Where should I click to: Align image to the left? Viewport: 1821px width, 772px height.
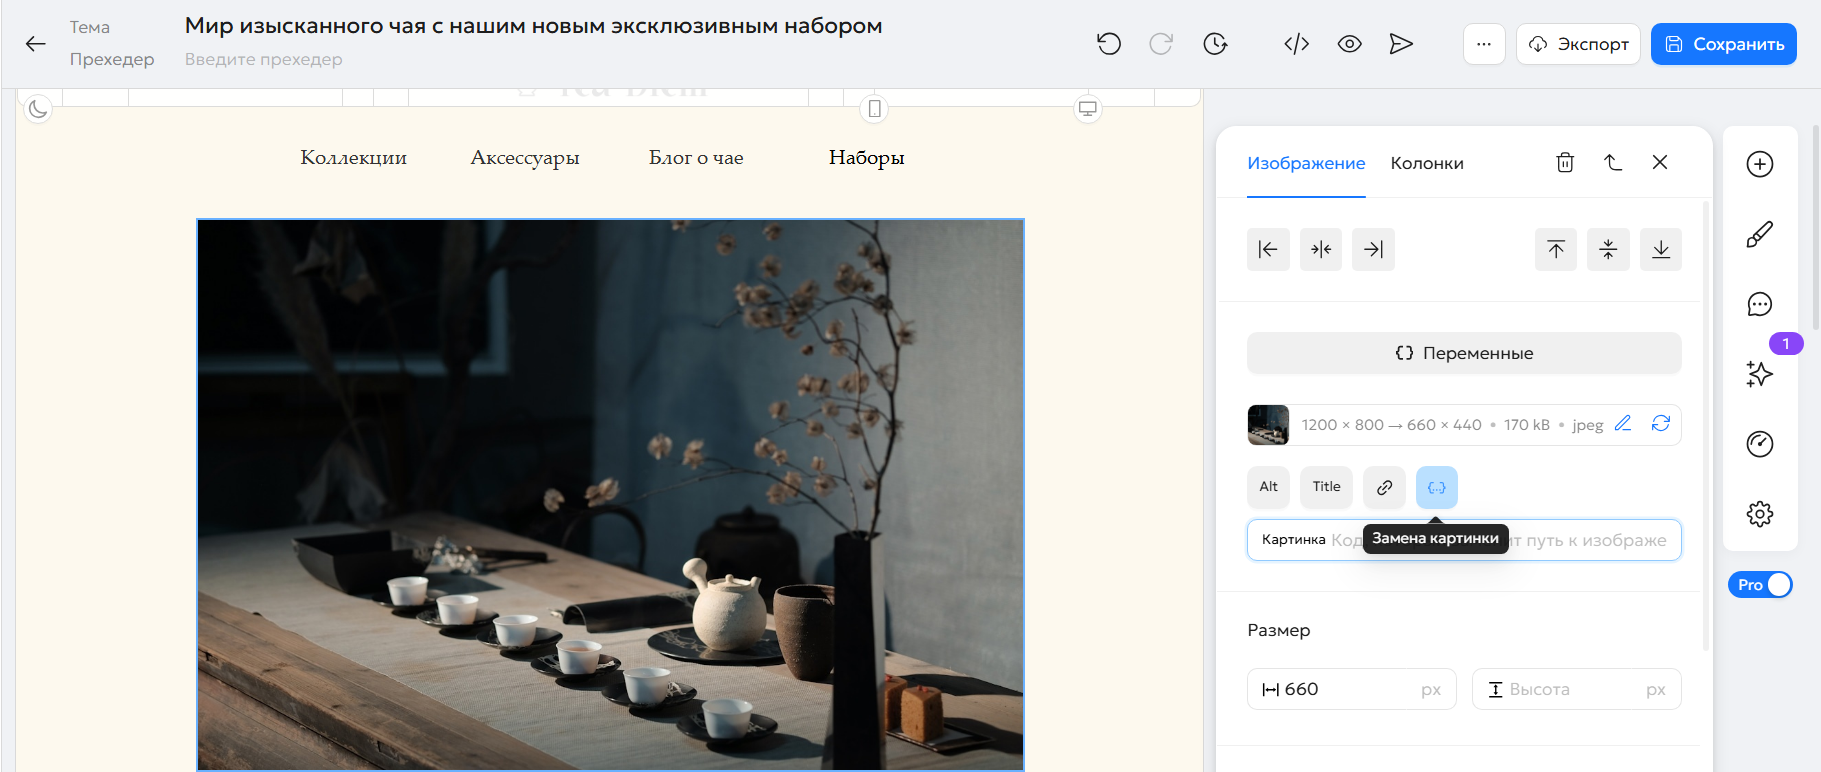click(1268, 249)
